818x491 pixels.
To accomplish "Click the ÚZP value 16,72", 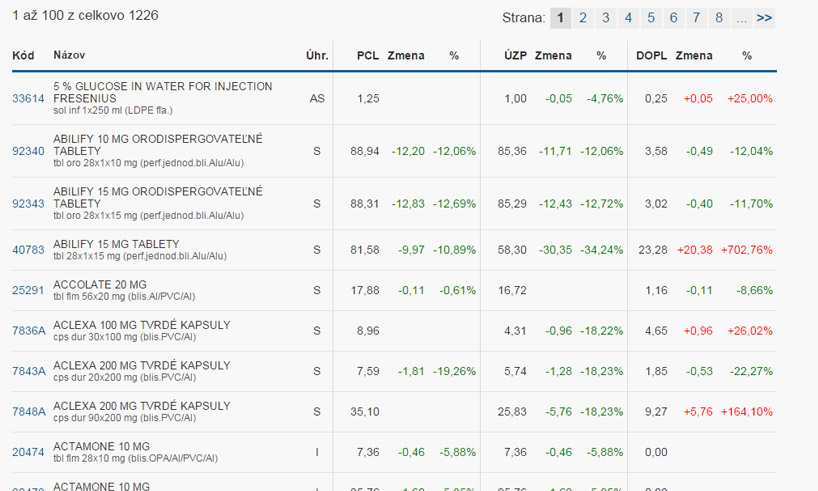I will coord(512,291).
